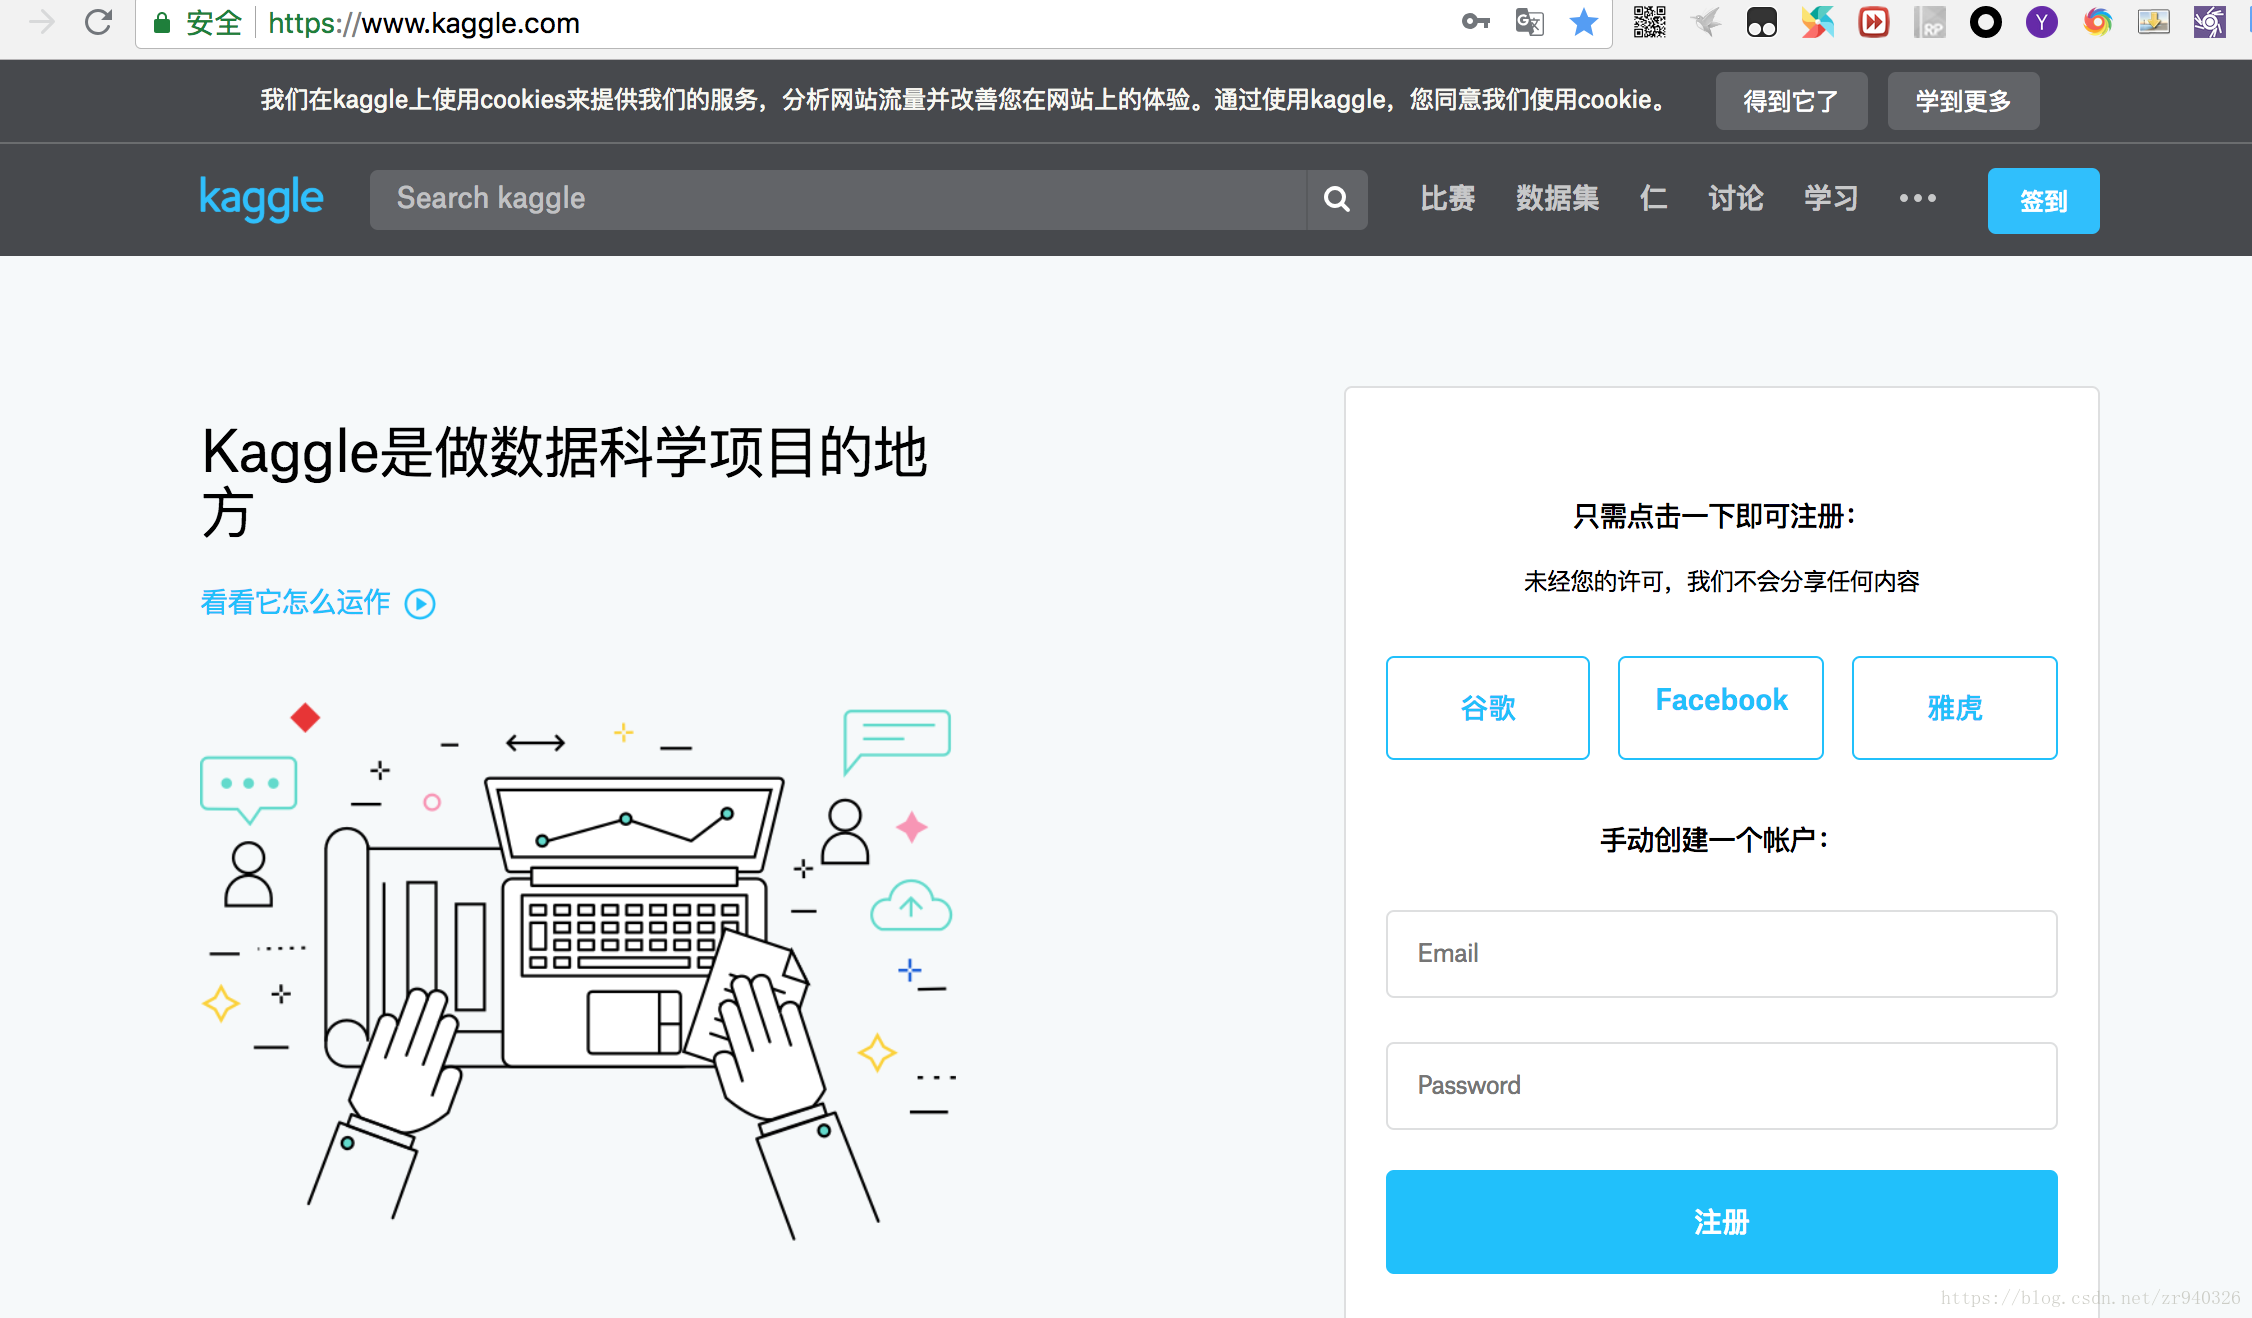Viewport: 2252px width, 1318px height.
Task: Click the 签到 sign-in button
Action: pos(2043,201)
